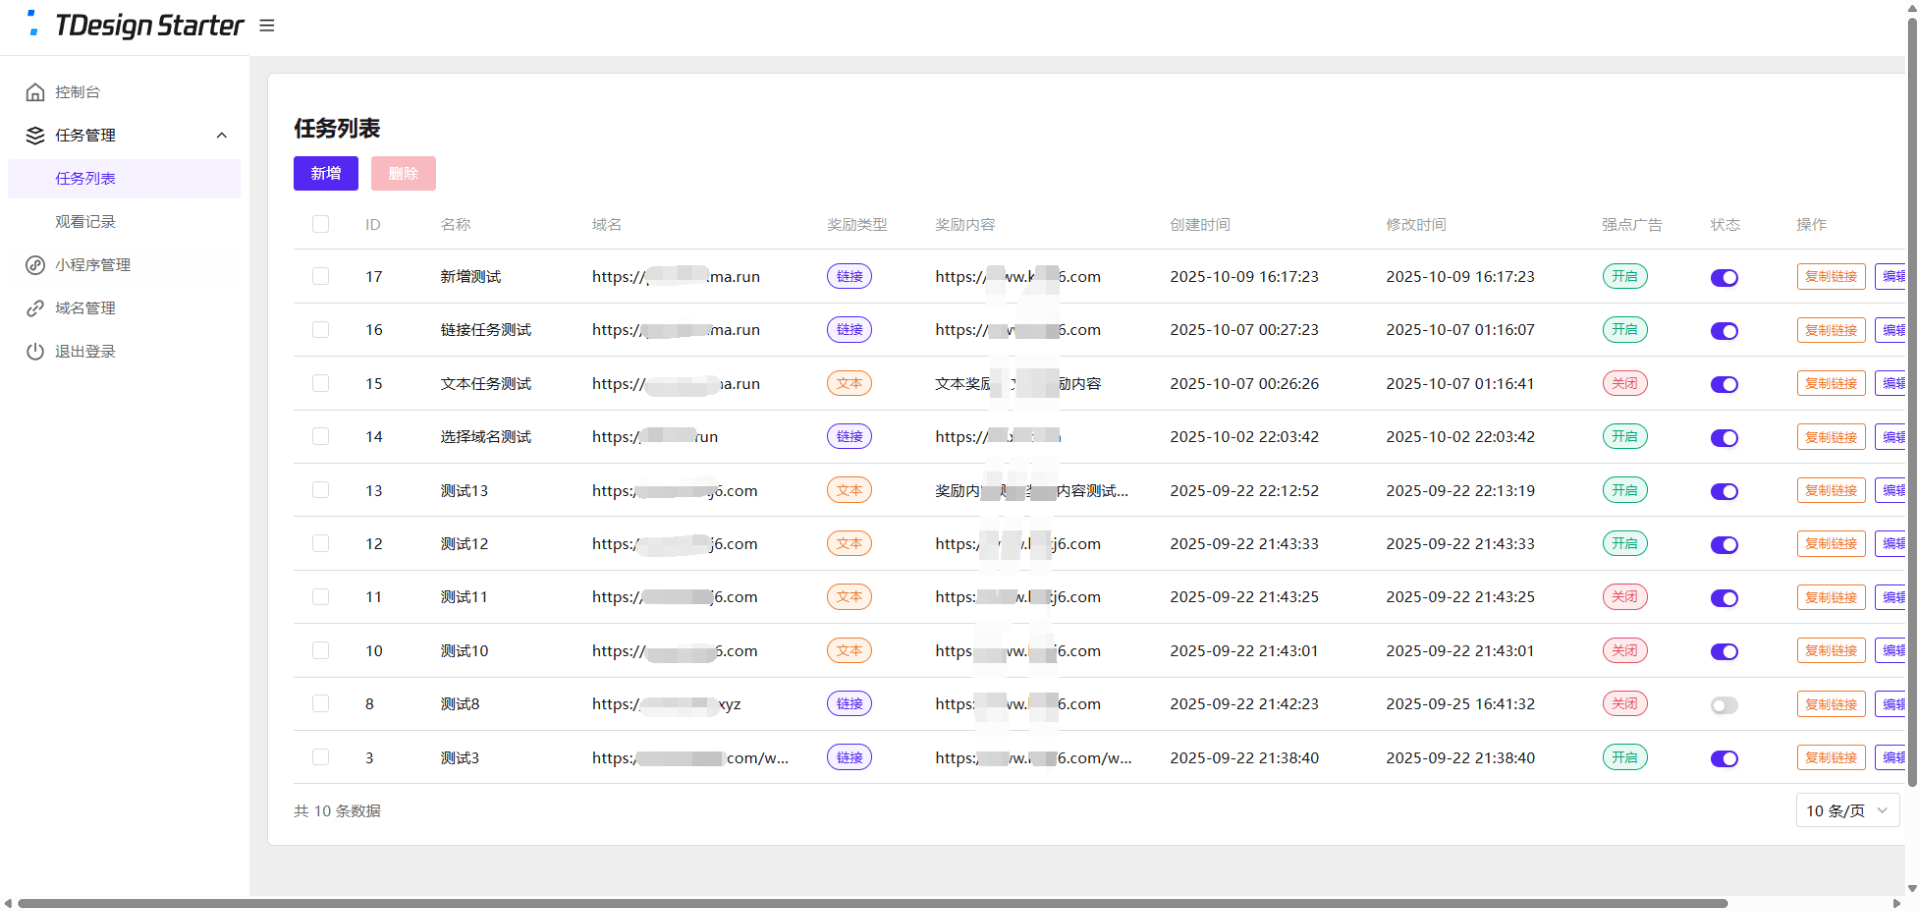Click the mini-program icon beside 小程序管理
This screenshot has width=1920, height=911.
(x=35, y=265)
